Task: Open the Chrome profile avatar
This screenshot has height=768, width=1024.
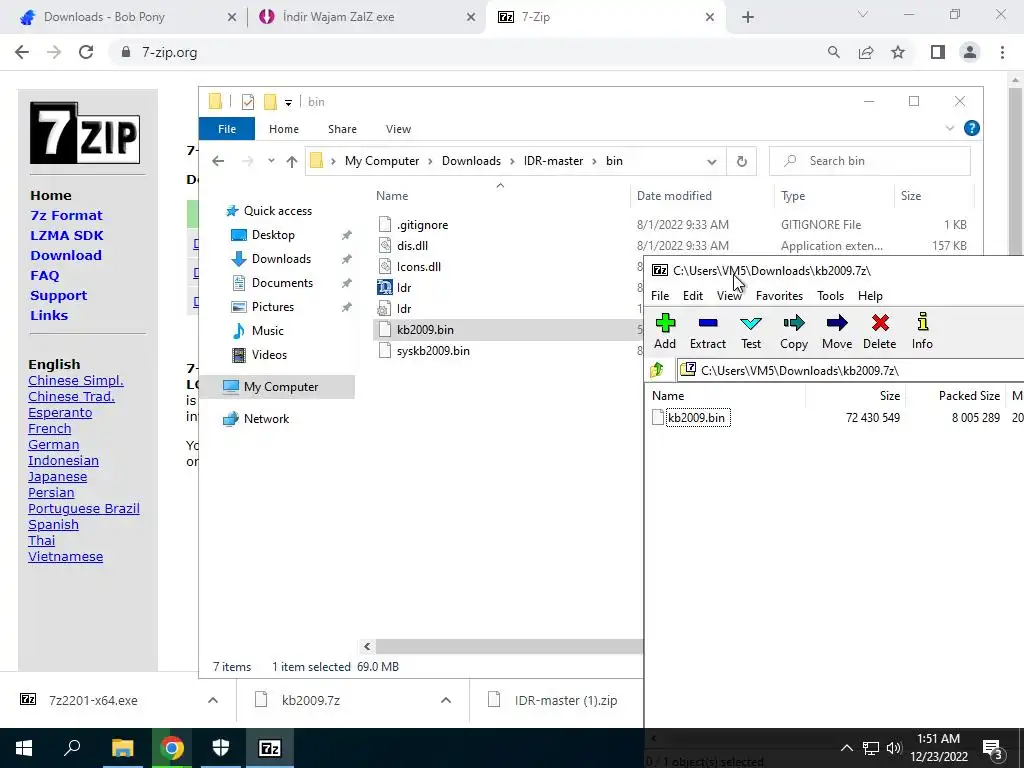Action: coord(970,52)
